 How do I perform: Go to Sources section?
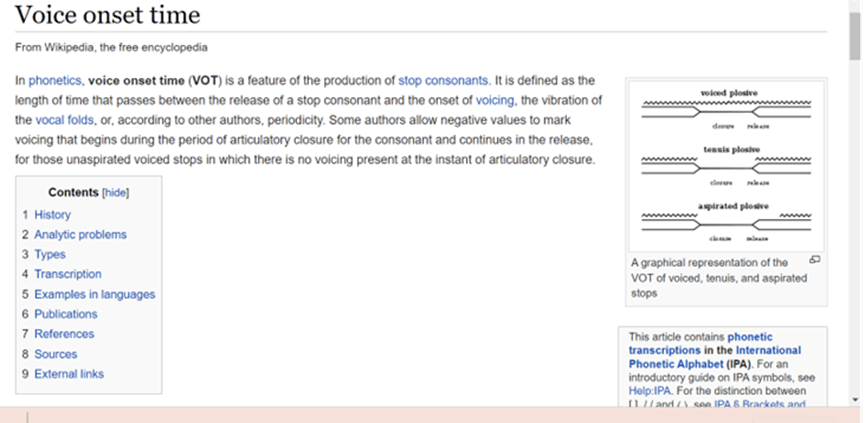point(56,354)
